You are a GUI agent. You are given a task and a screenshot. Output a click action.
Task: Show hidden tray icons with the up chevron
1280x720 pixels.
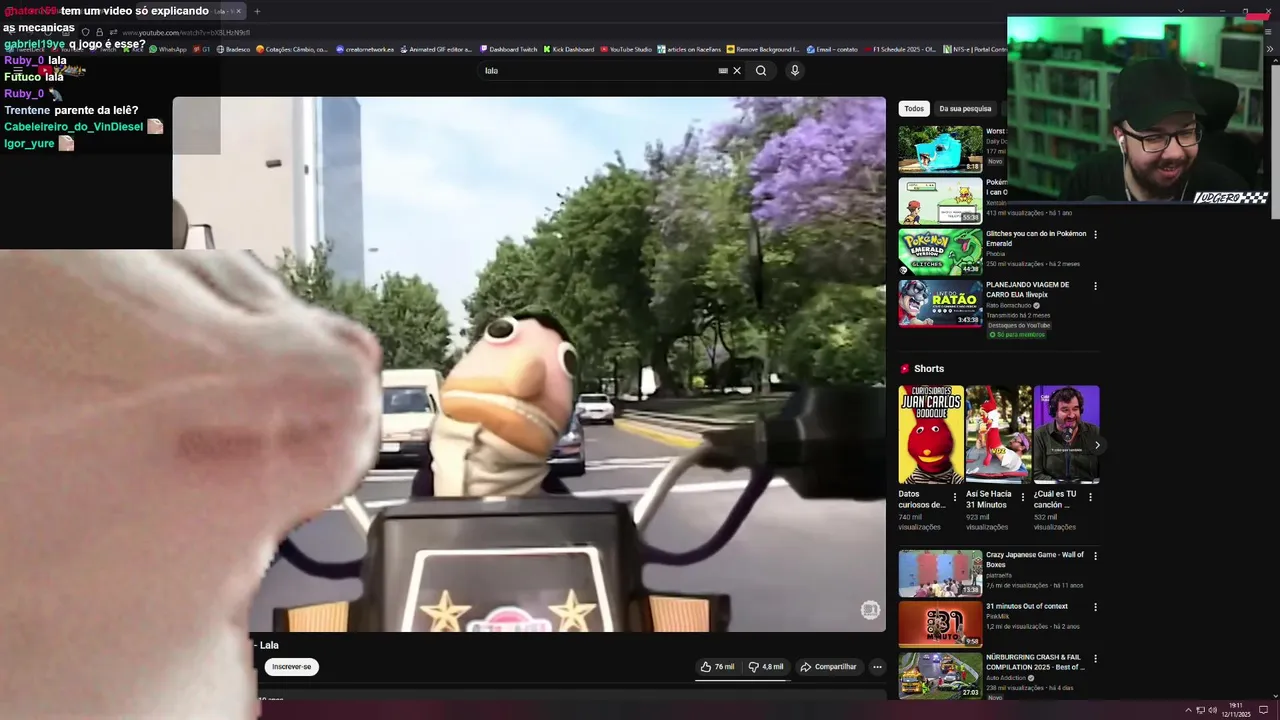[1188, 710]
